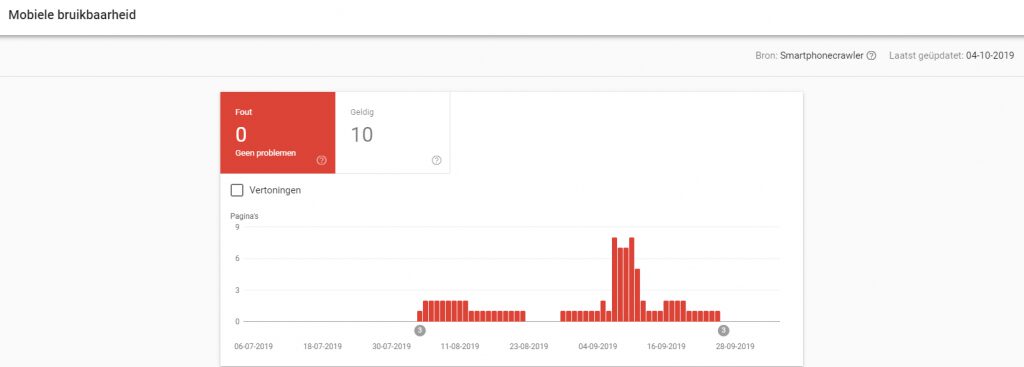Click the Geen problemen text

[265, 153]
